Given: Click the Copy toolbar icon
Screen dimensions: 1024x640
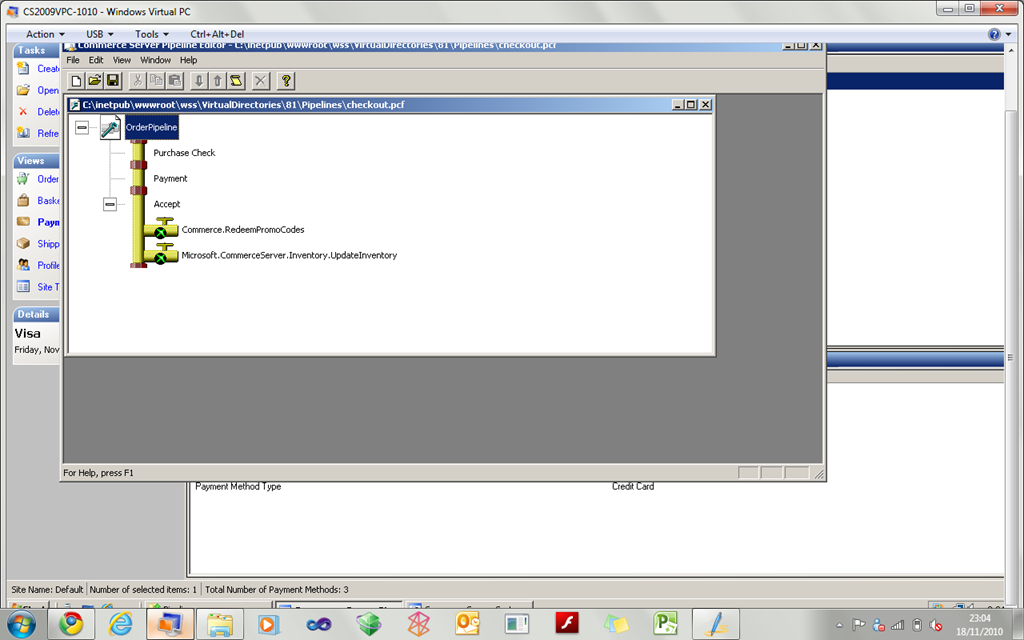Looking at the screenshot, I should tap(156, 81).
